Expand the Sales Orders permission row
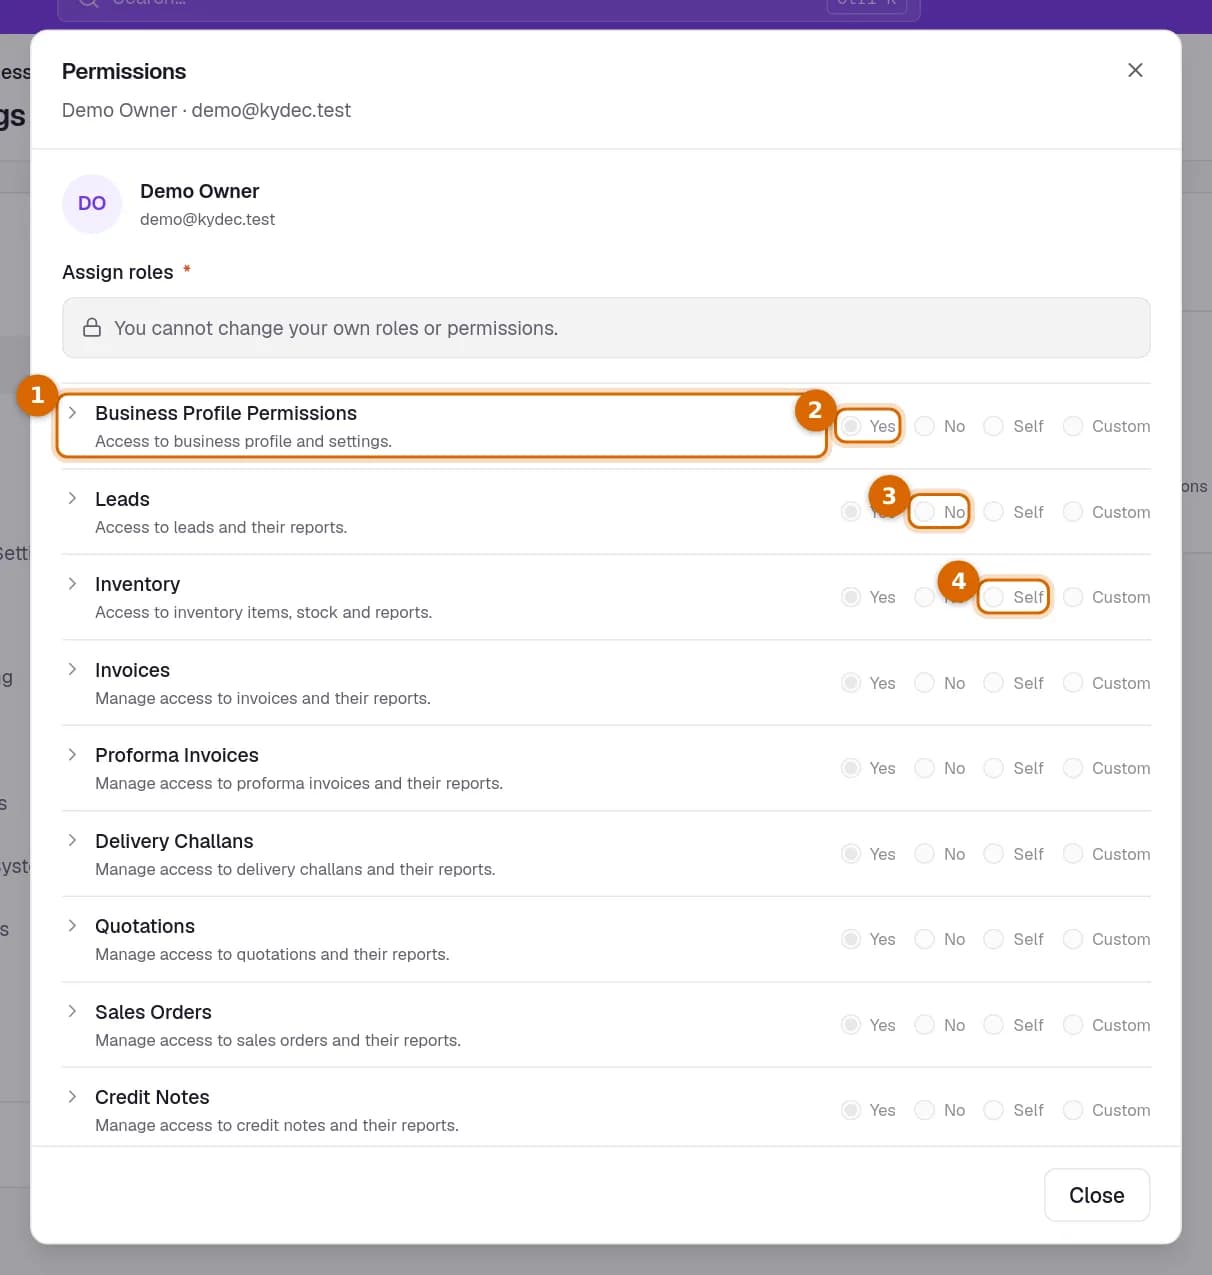 72,1011
